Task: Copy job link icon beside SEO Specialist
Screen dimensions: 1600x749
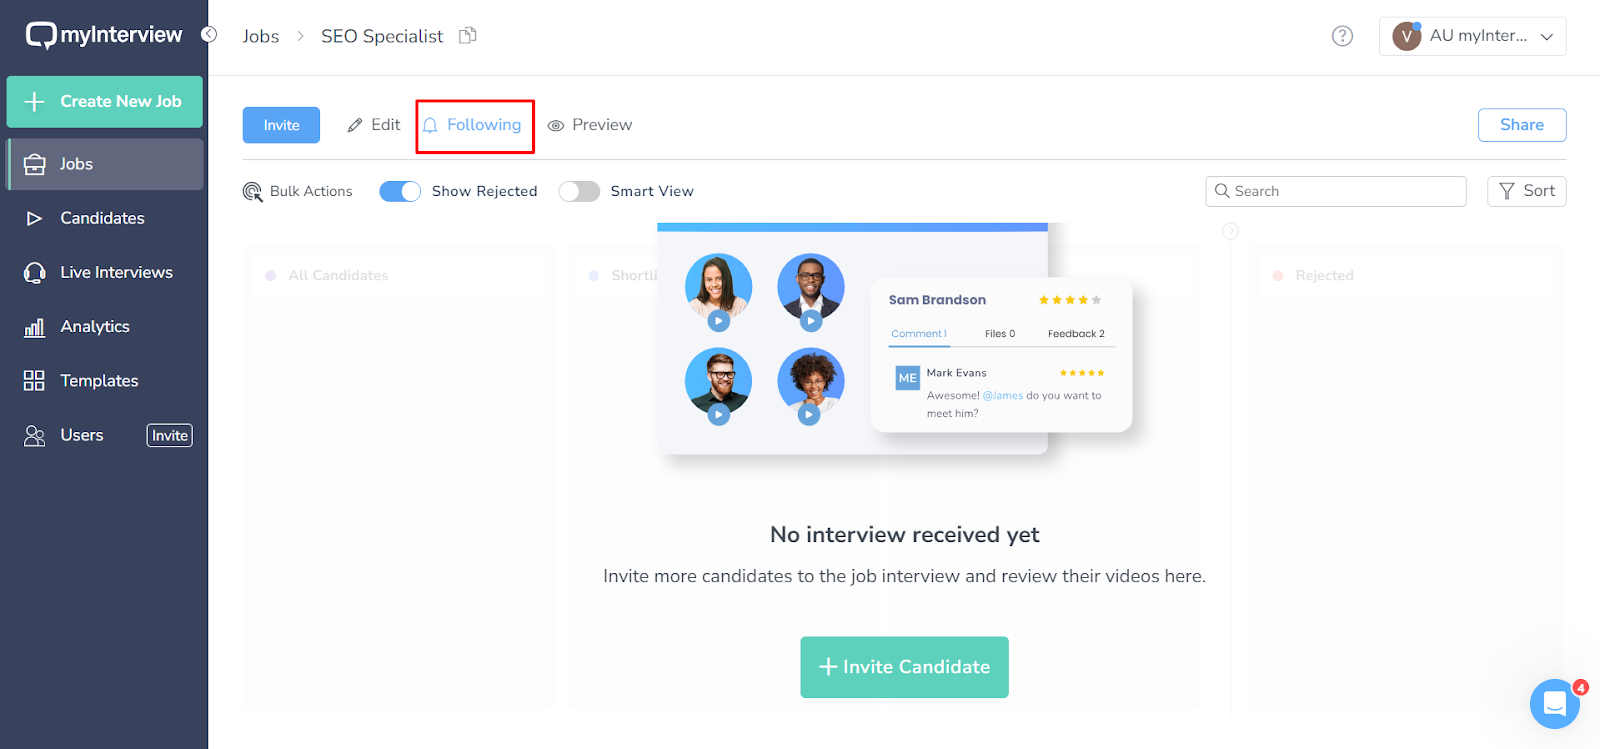Action: pyautogui.click(x=467, y=36)
